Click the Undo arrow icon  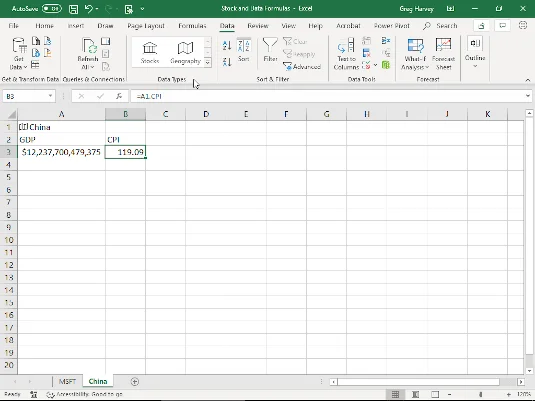pyautogui.click(x=89, y=9)
